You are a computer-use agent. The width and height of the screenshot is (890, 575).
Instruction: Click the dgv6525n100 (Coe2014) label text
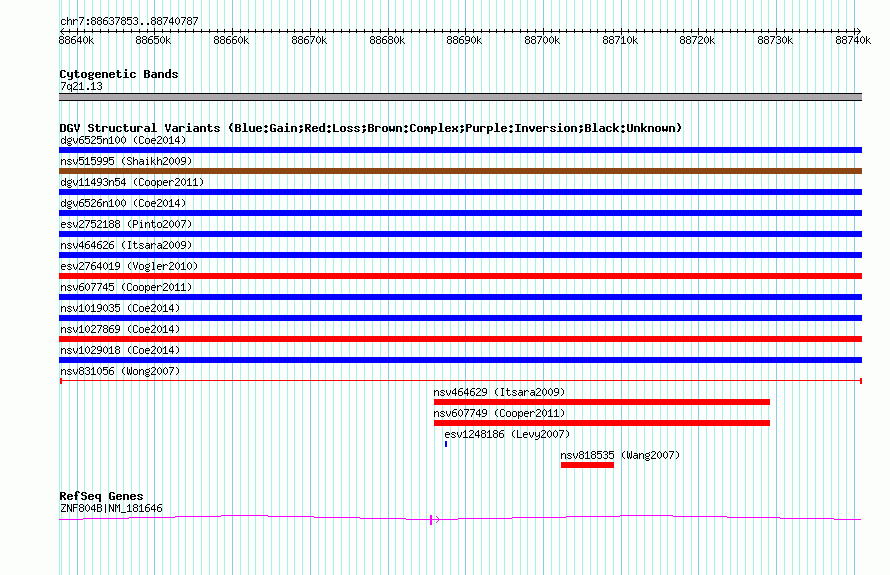pos(123,140)
